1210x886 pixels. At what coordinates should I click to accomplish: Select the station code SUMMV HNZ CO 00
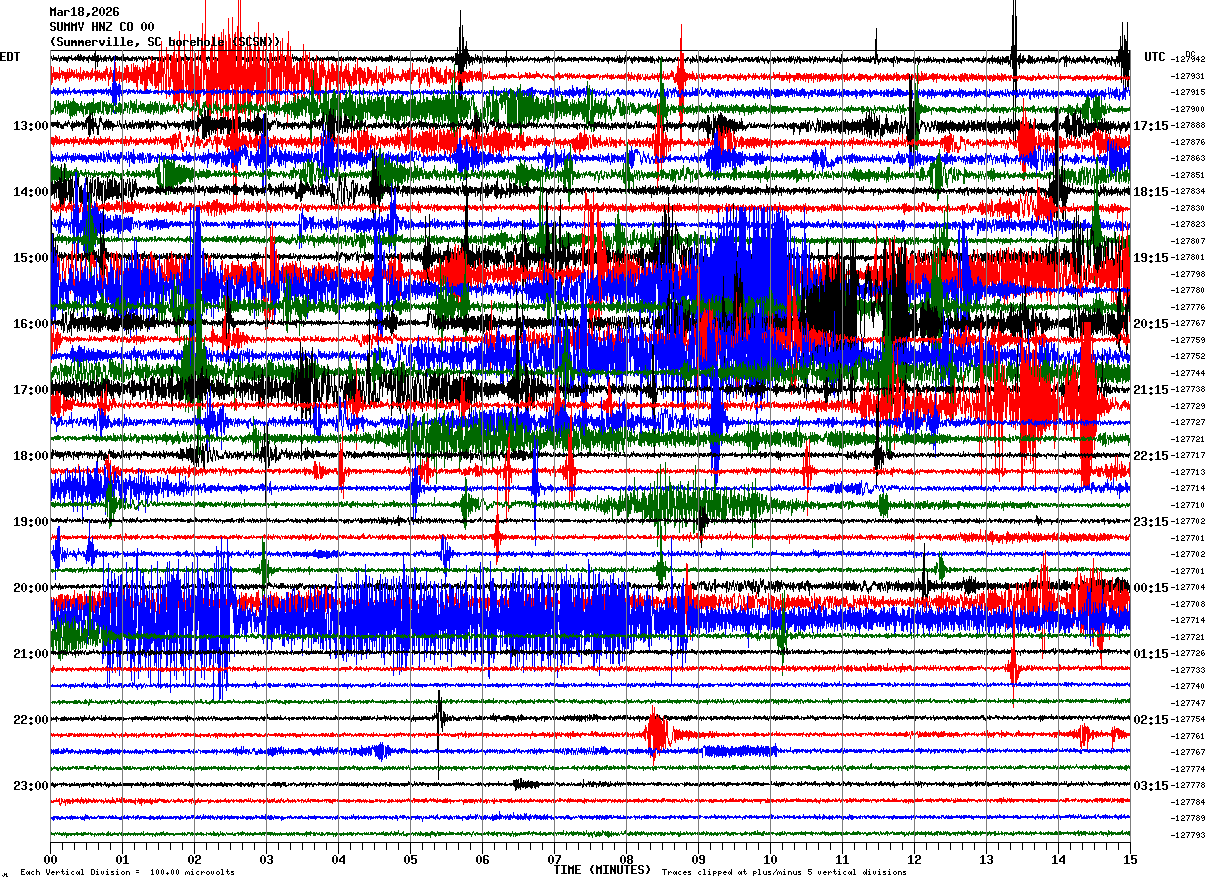tap(102, 27)
